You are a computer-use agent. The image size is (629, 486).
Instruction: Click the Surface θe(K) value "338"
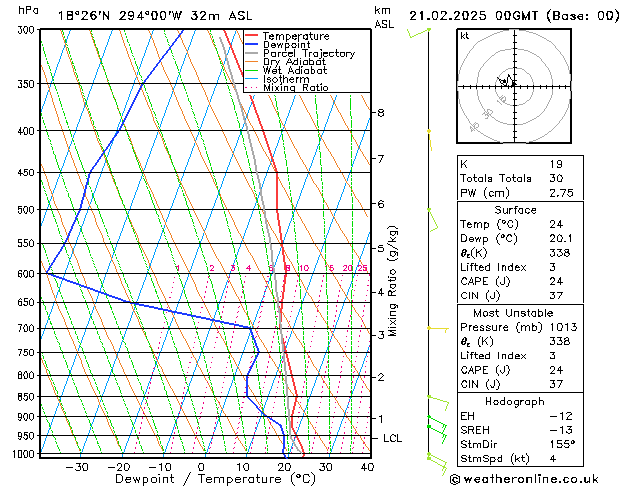point(560,253)
